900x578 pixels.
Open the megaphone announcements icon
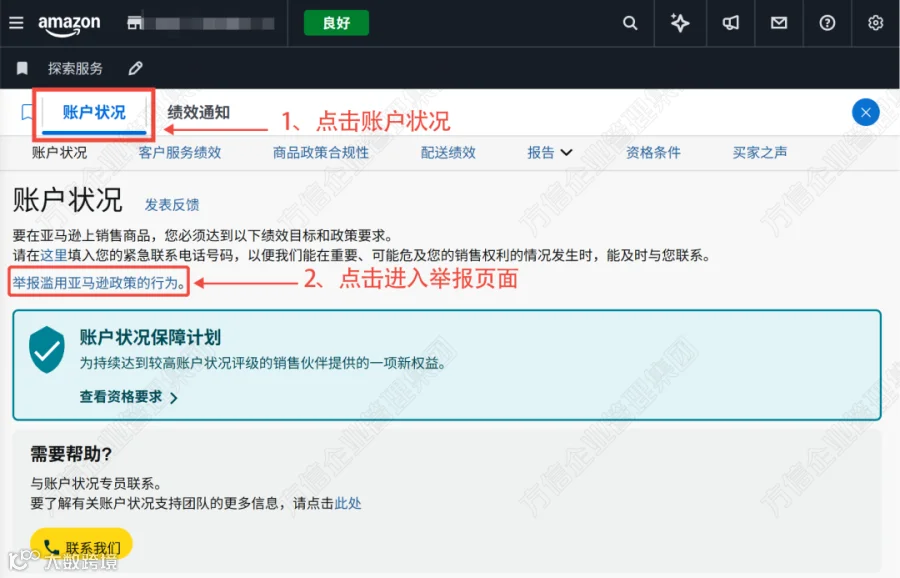pyautogui.click(x=730, y=23)
